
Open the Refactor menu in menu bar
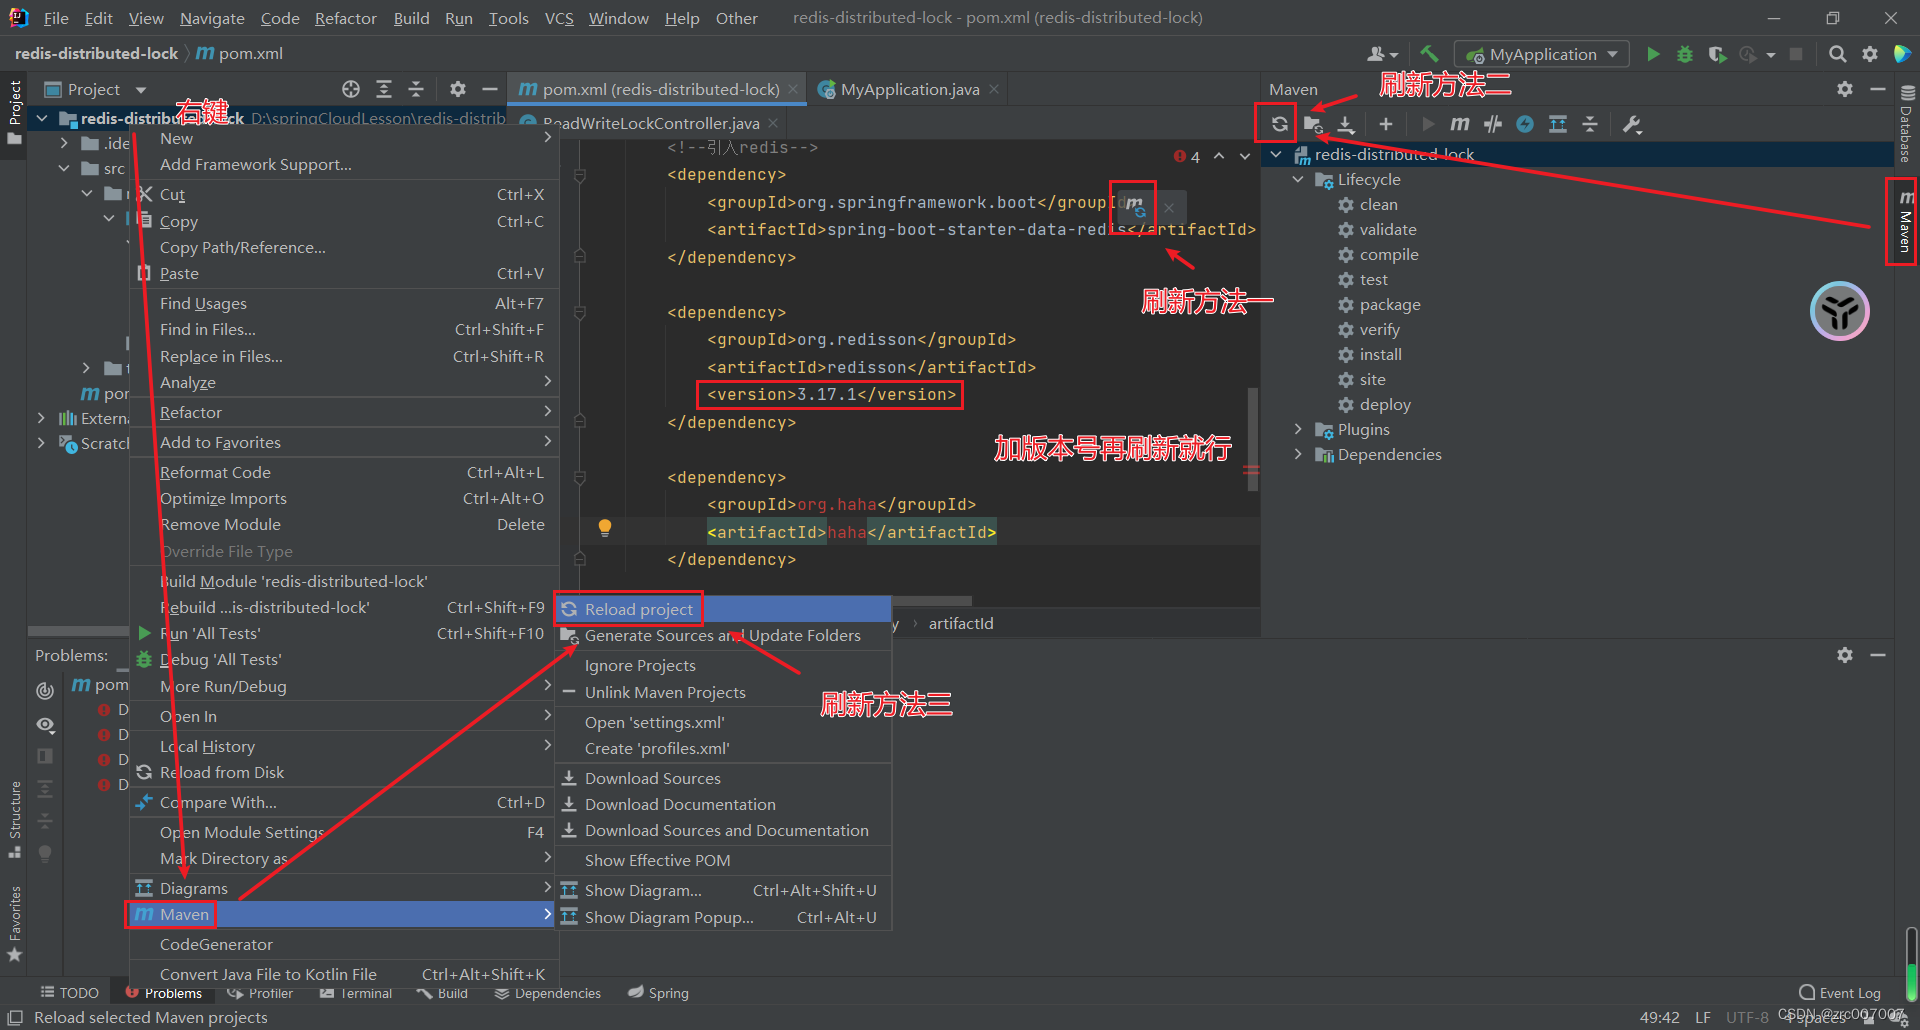tap(345, 18)
